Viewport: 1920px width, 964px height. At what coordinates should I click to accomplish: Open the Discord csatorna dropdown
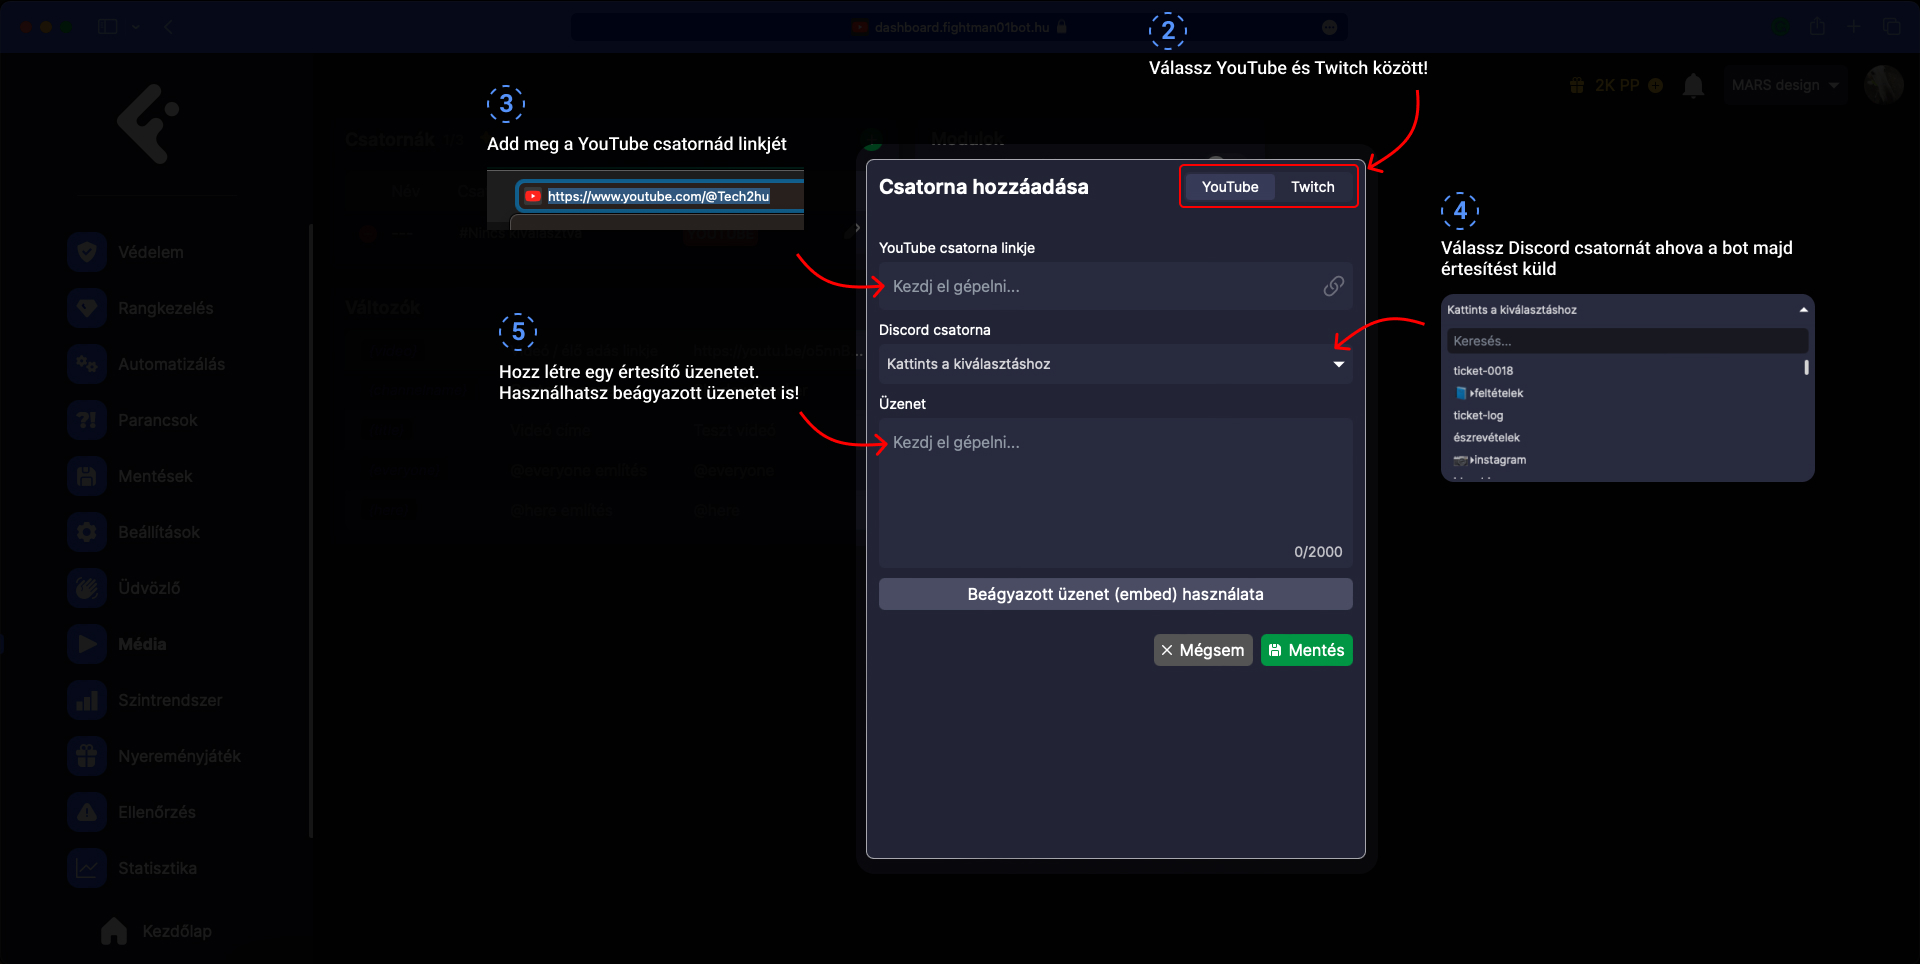1115,364
